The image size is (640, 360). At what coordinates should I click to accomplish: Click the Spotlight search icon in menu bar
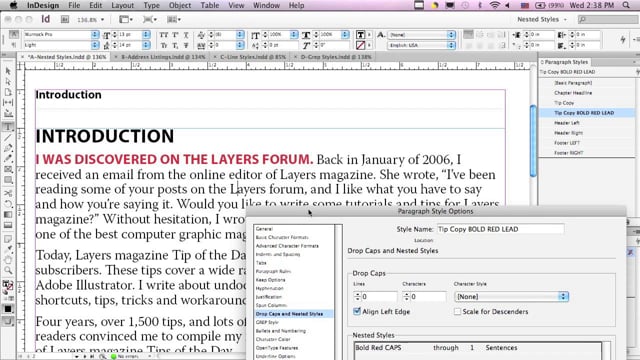pos(626,5)
